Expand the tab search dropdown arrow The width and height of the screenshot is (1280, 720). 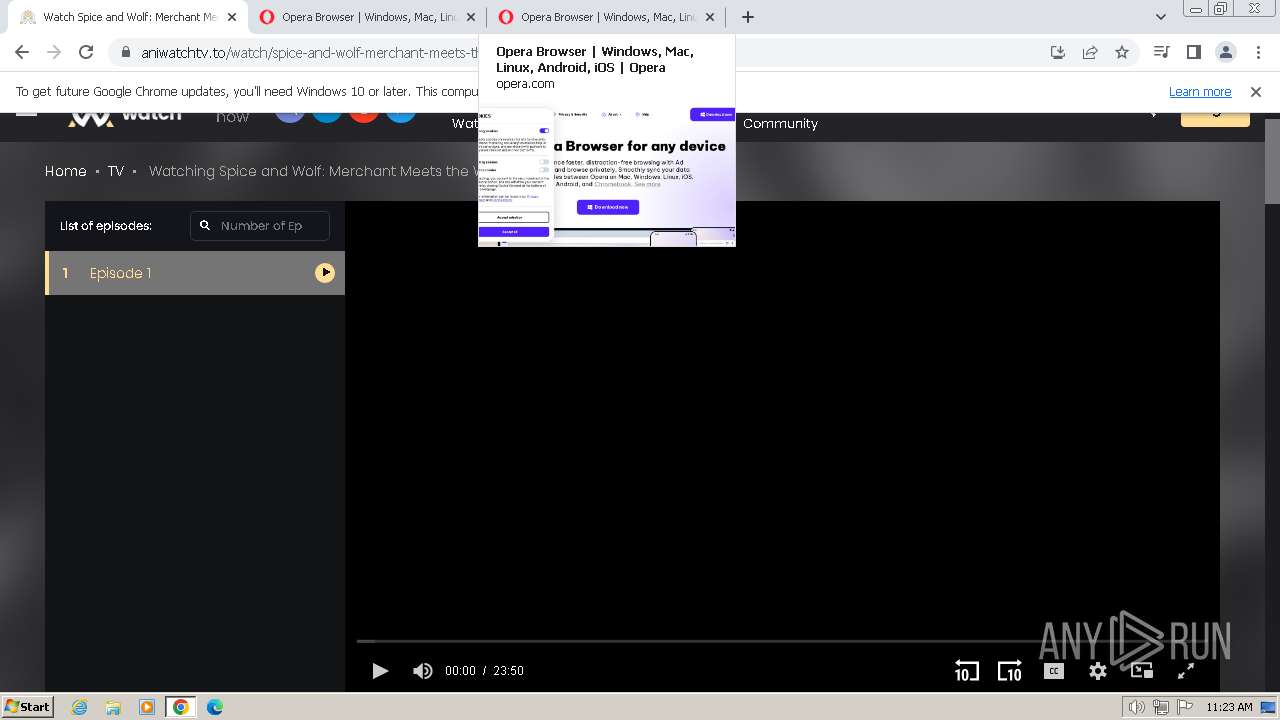1160,17
